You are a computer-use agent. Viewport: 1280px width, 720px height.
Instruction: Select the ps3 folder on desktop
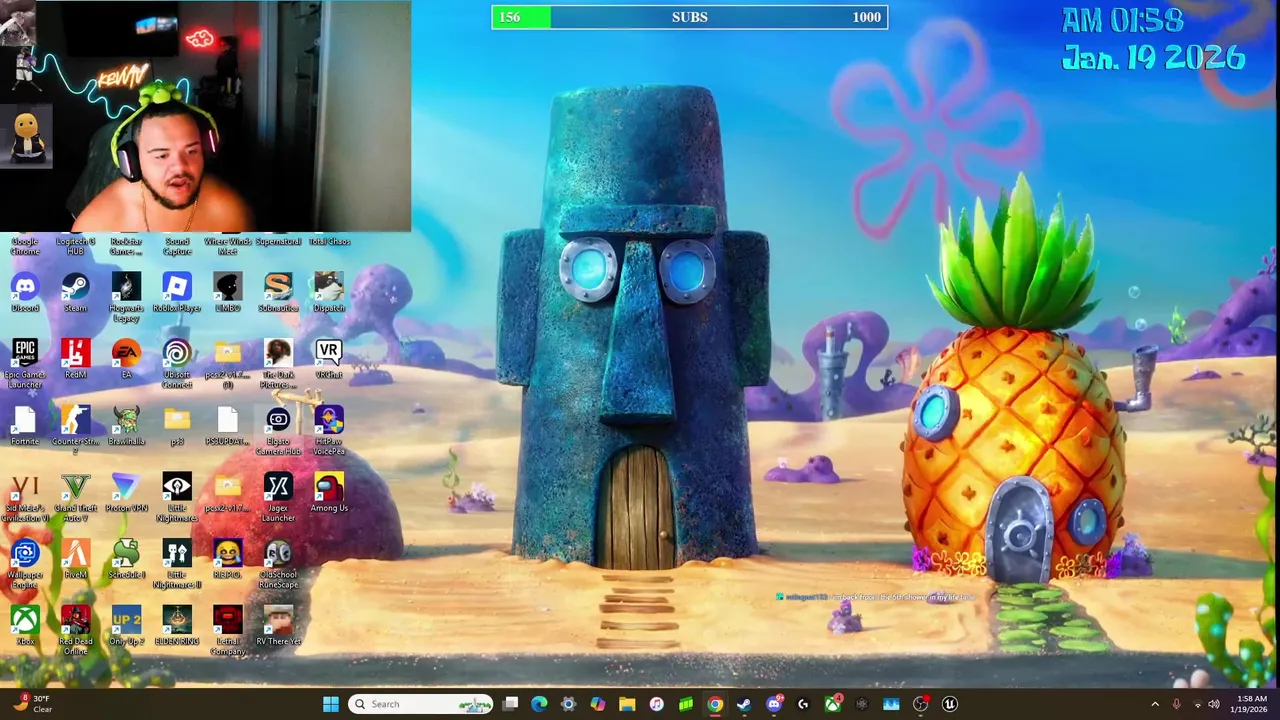[177, 425]
